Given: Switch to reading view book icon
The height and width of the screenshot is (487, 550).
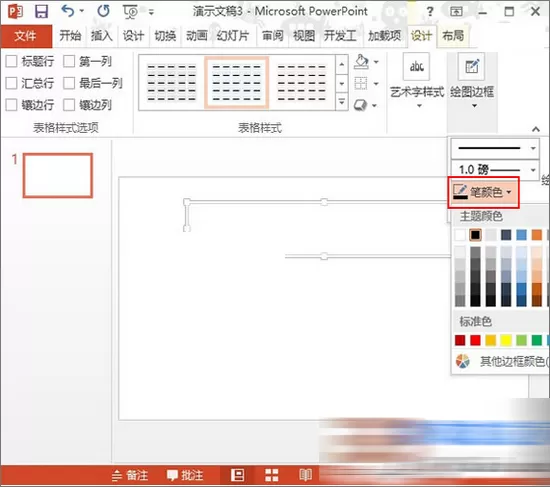Looking at the screenshot, I should [x=306, y=475].
